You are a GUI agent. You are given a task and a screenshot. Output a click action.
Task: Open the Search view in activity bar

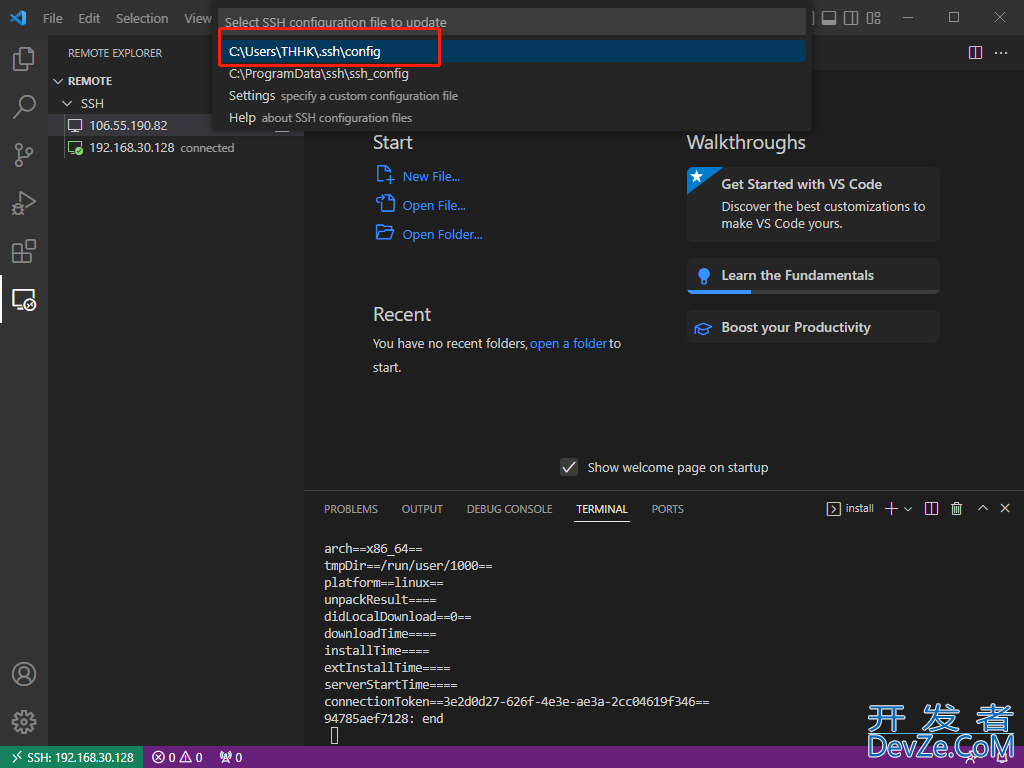24,106
